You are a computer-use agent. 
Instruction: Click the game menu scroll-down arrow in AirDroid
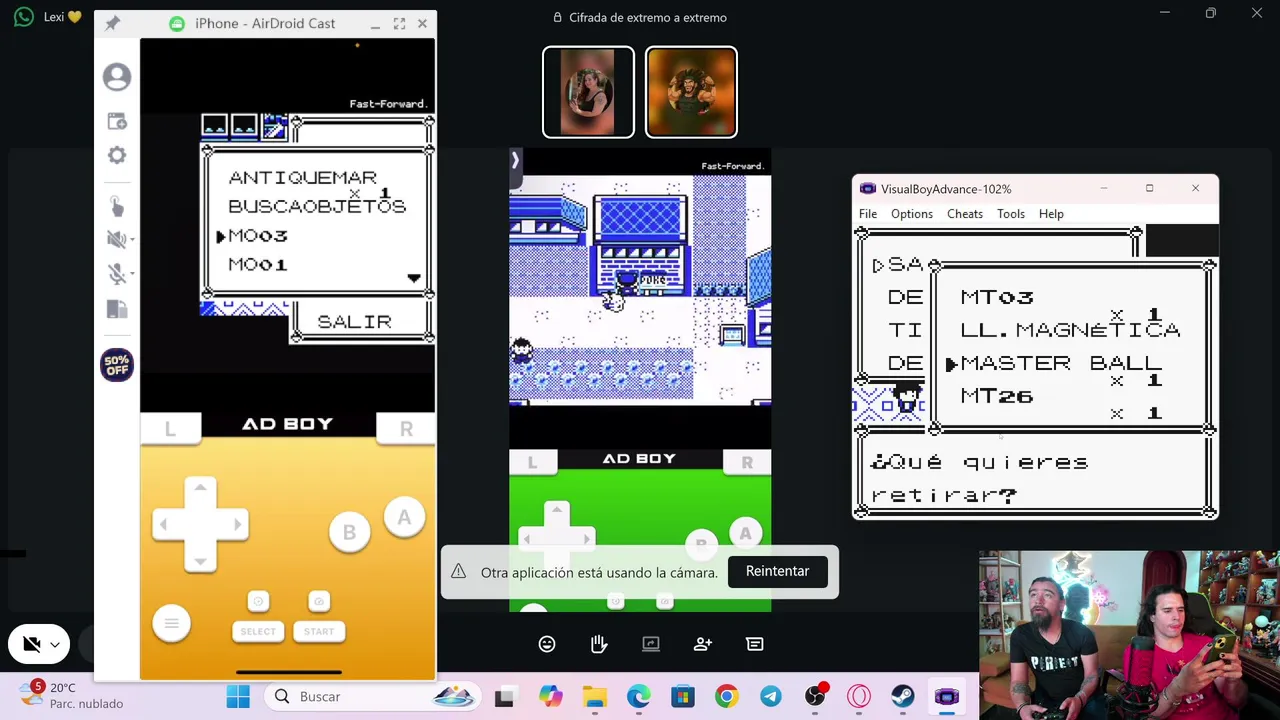point(414,279)
